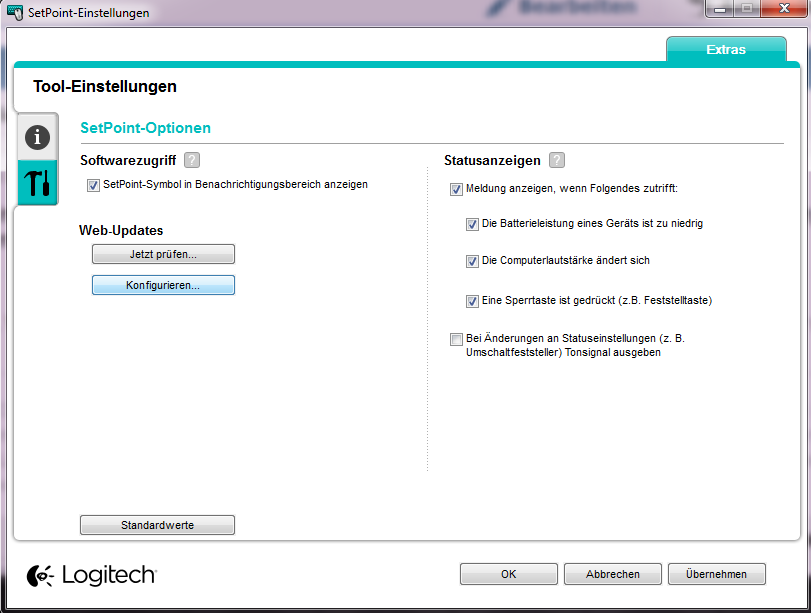Restore defaults with Standardwerte button

pos(157,525)
